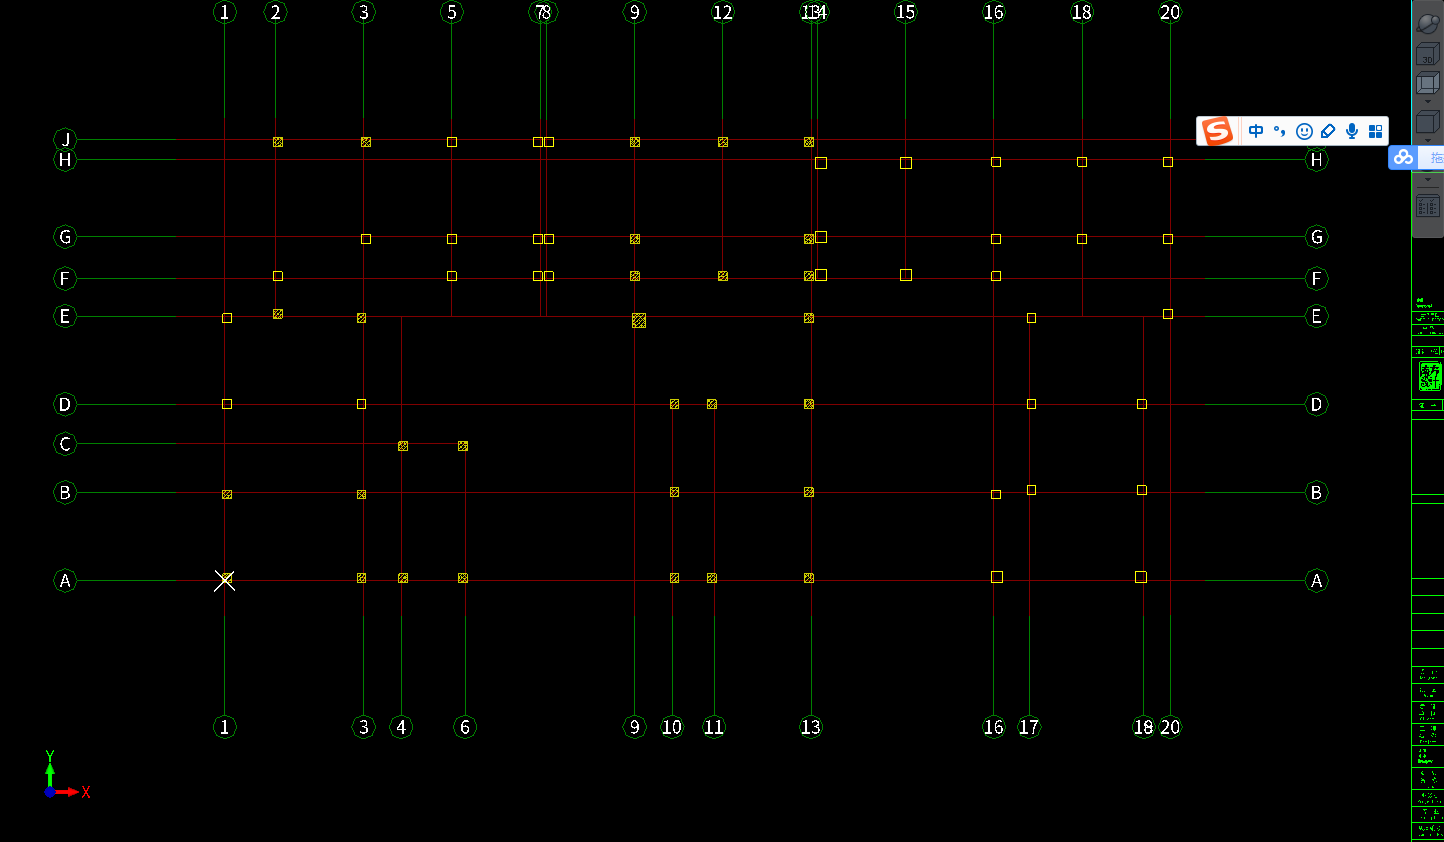Click the Sogou skin pen icon
This screenshot has width=1444, height=842.
tap(1328, 131)
